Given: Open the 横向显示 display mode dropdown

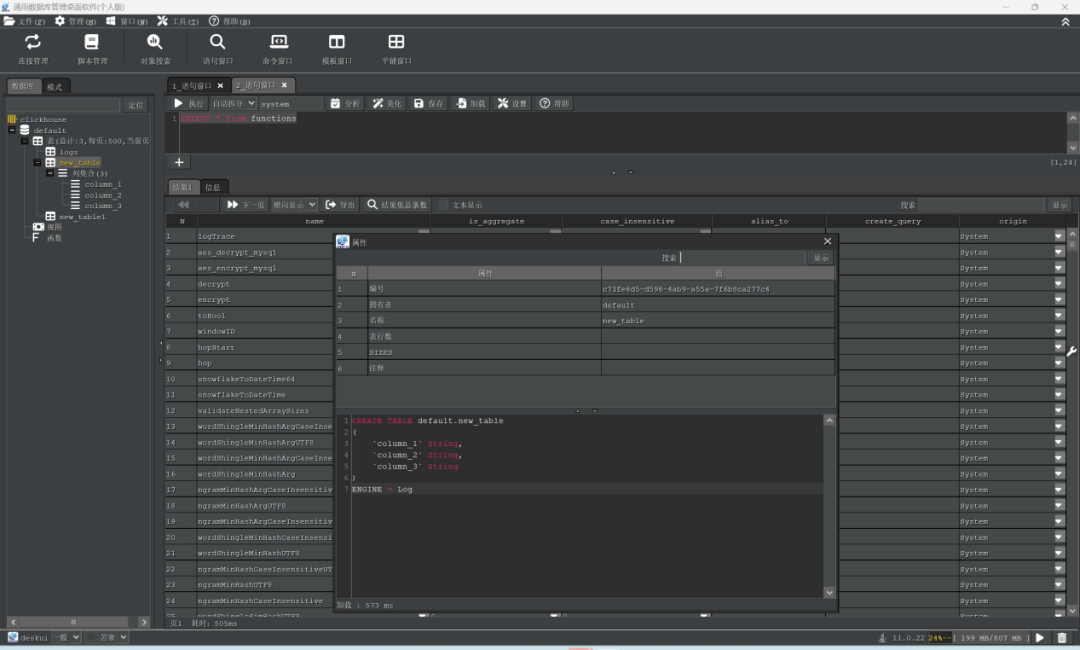Looking at the screenshot, I should pyautogui.click(x=295, y=205).
